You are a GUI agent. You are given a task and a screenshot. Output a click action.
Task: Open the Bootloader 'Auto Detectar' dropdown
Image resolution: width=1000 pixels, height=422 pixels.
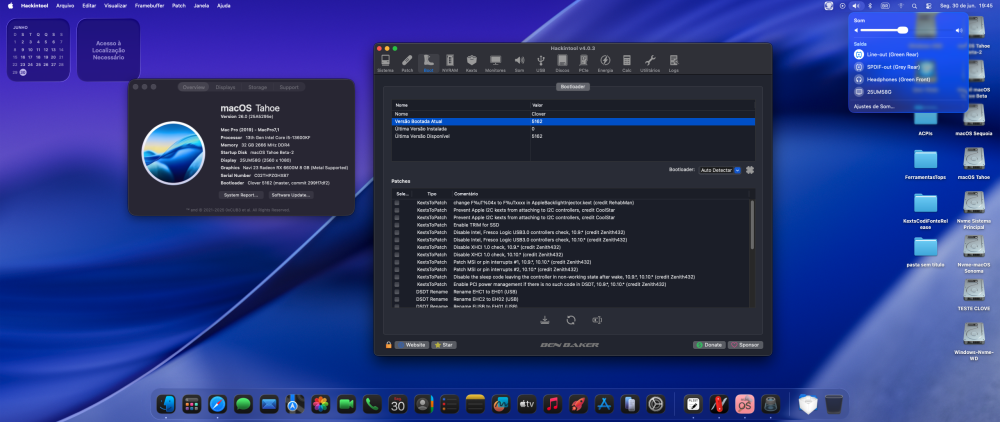click(x=720, y=170)
